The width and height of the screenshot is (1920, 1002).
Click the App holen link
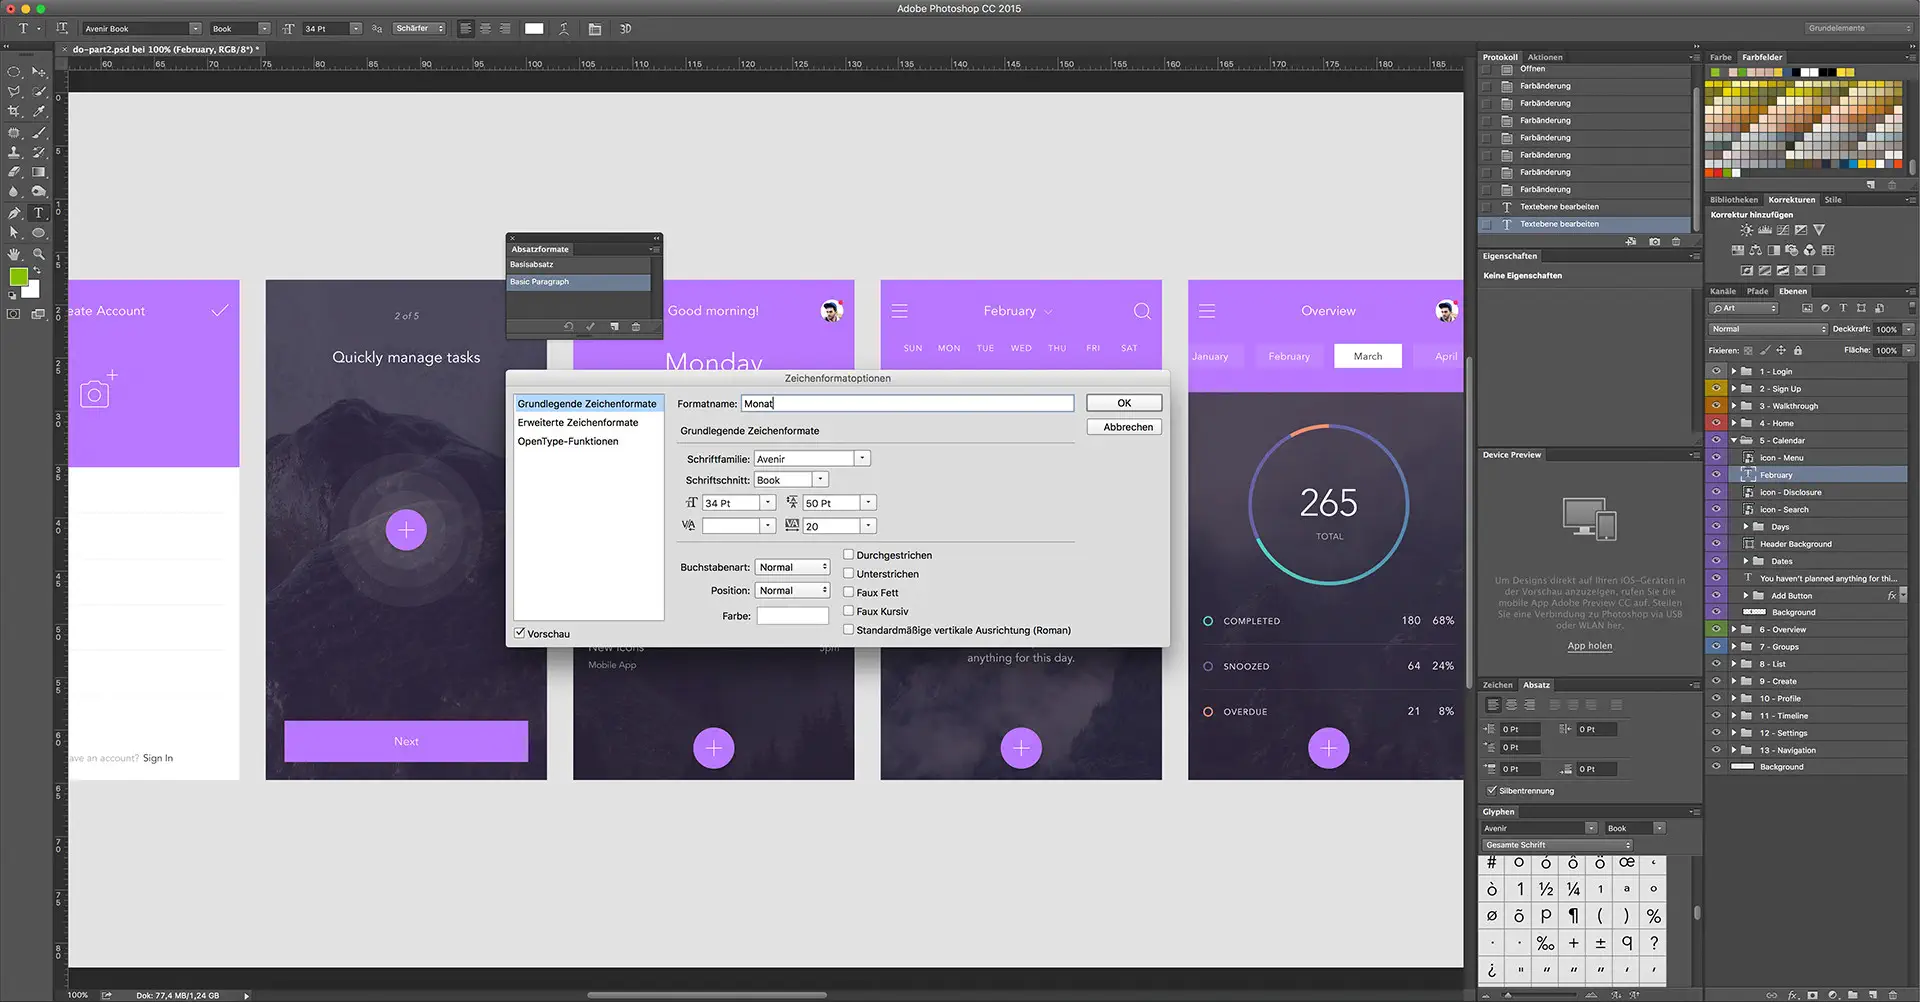pos(1589,646)
